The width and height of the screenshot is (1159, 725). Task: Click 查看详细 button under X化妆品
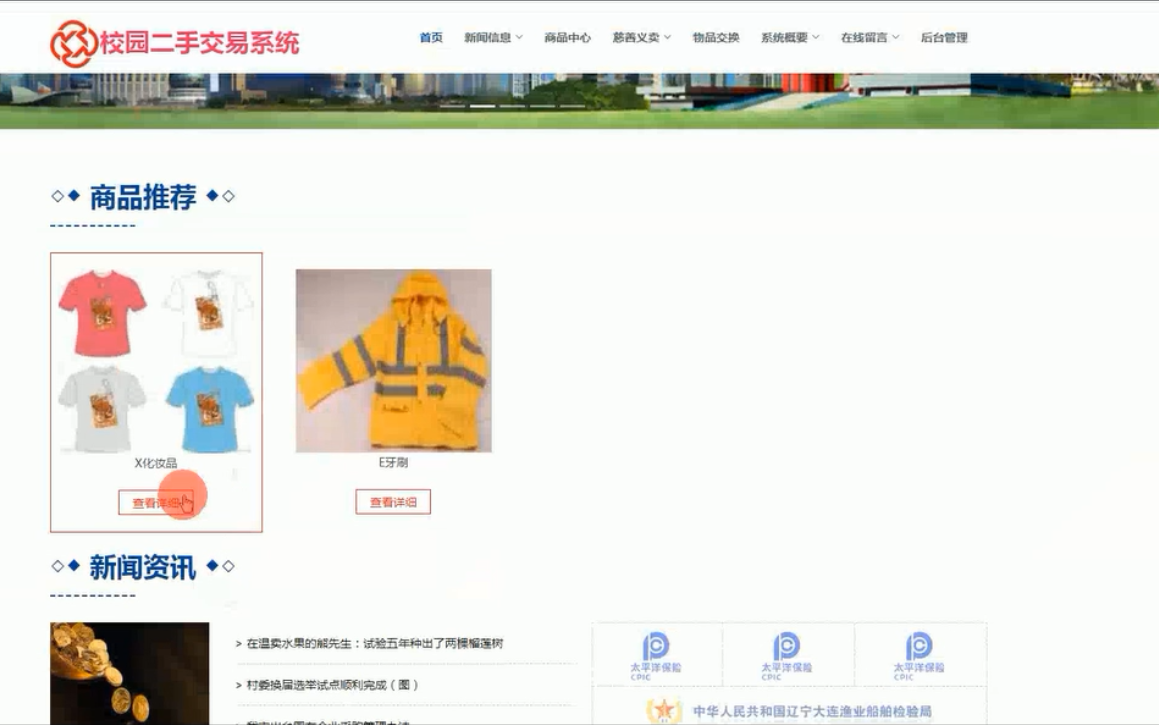[156, 503]
